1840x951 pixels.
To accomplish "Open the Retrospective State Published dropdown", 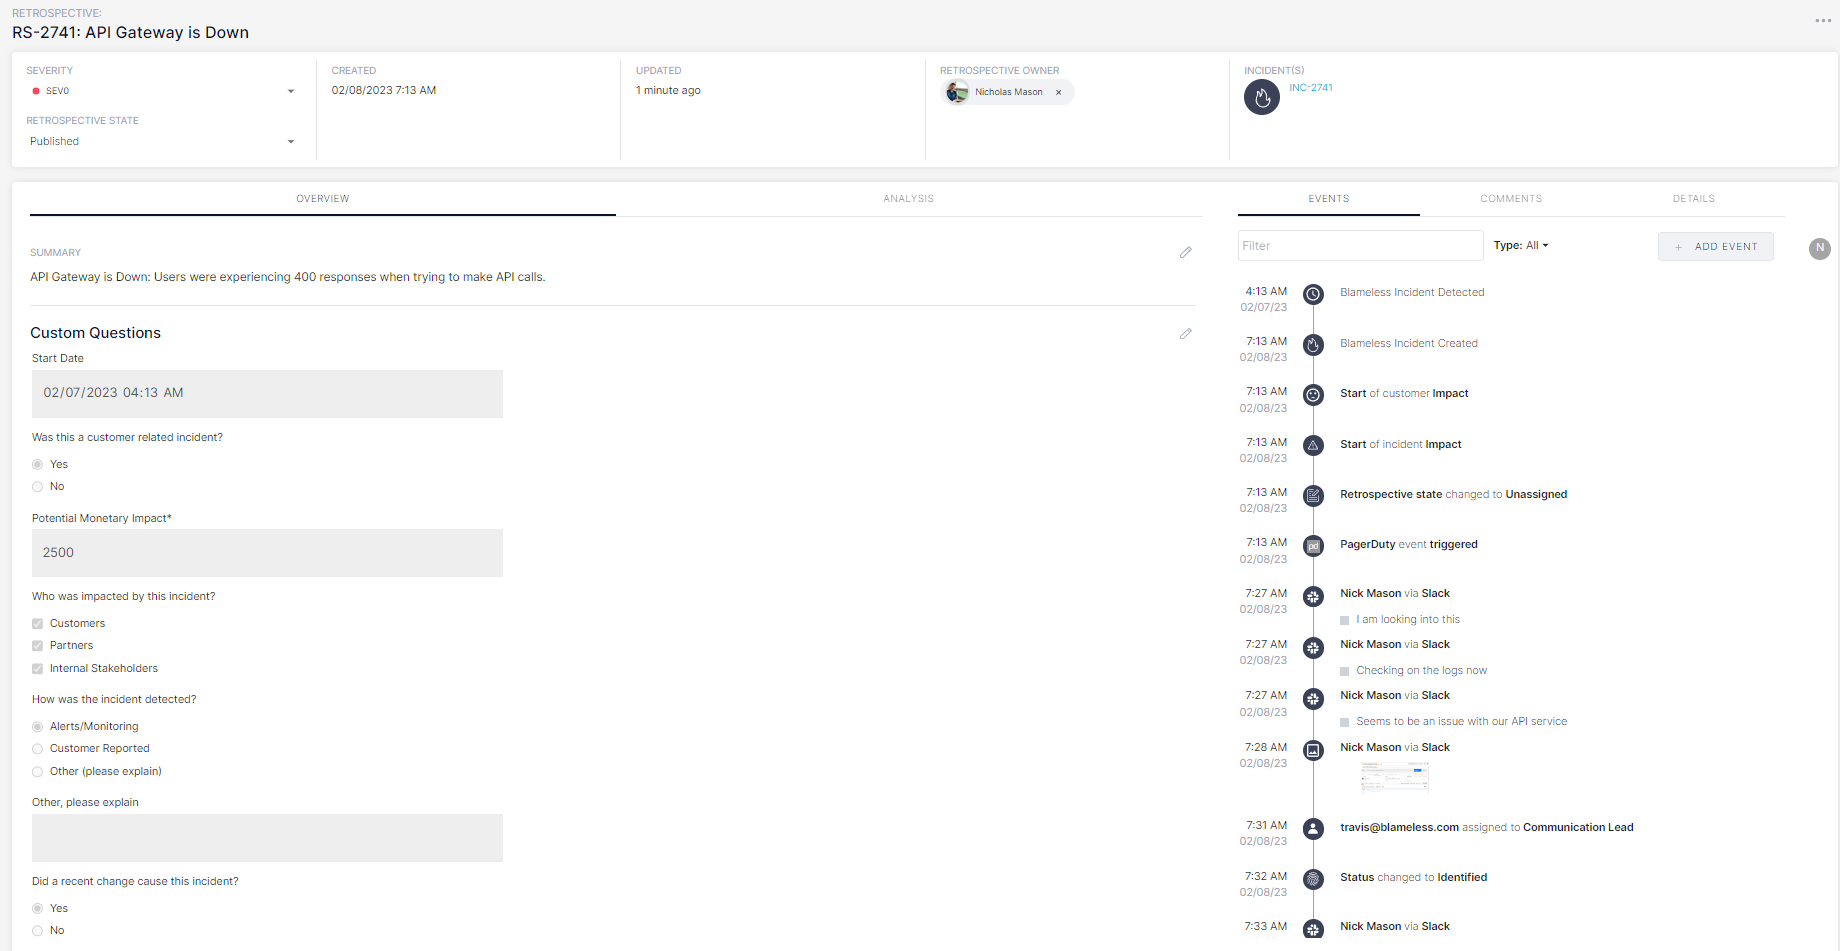I will [x=290, y=141].
